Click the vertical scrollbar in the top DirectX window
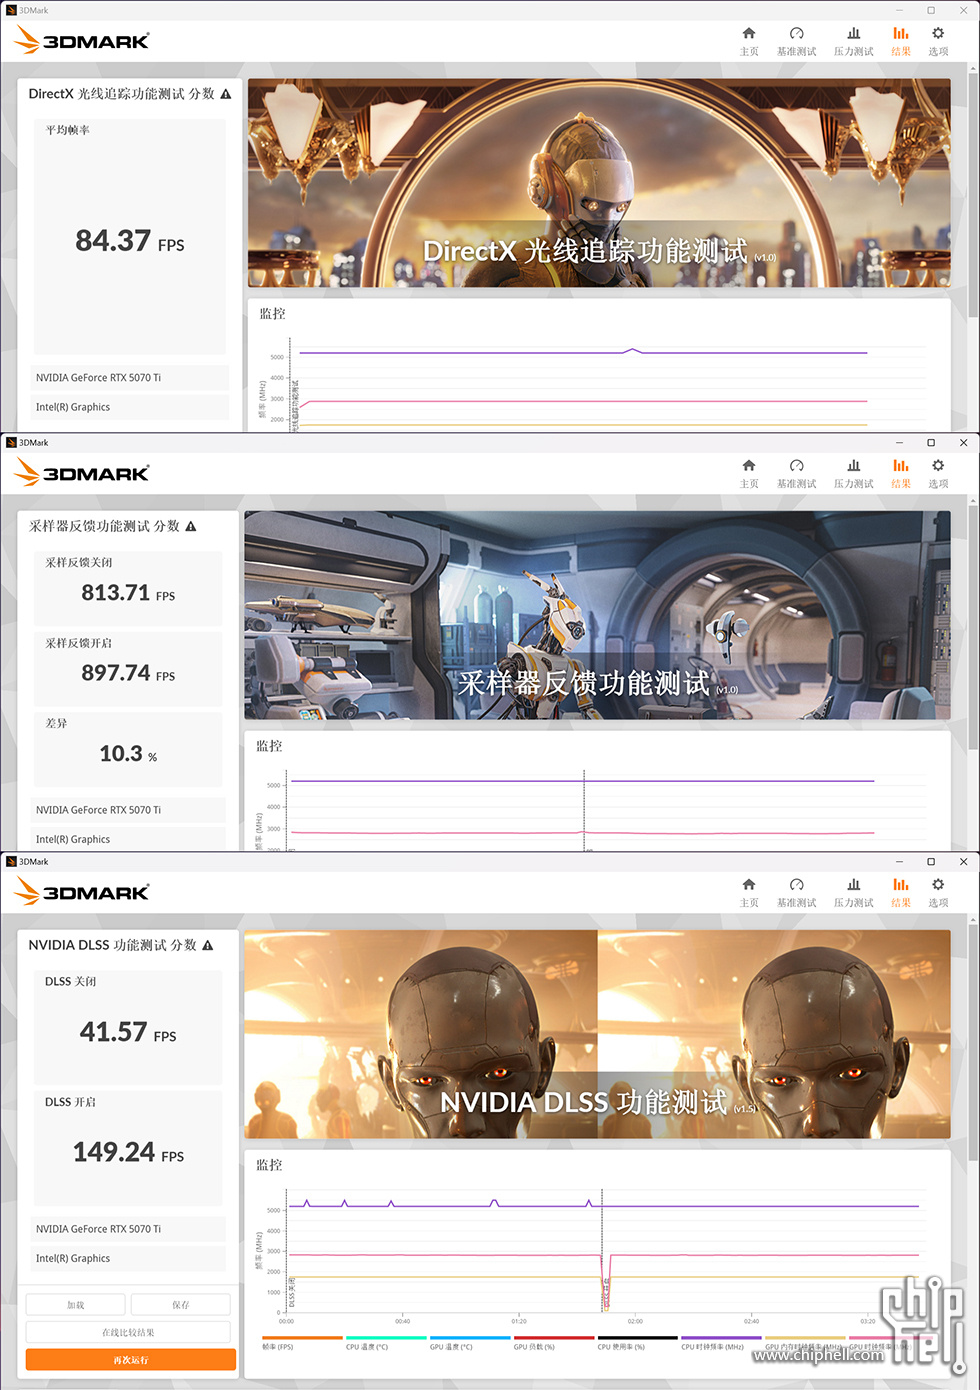The width and height of the screenshot is (980, 1390). (973, 200)
